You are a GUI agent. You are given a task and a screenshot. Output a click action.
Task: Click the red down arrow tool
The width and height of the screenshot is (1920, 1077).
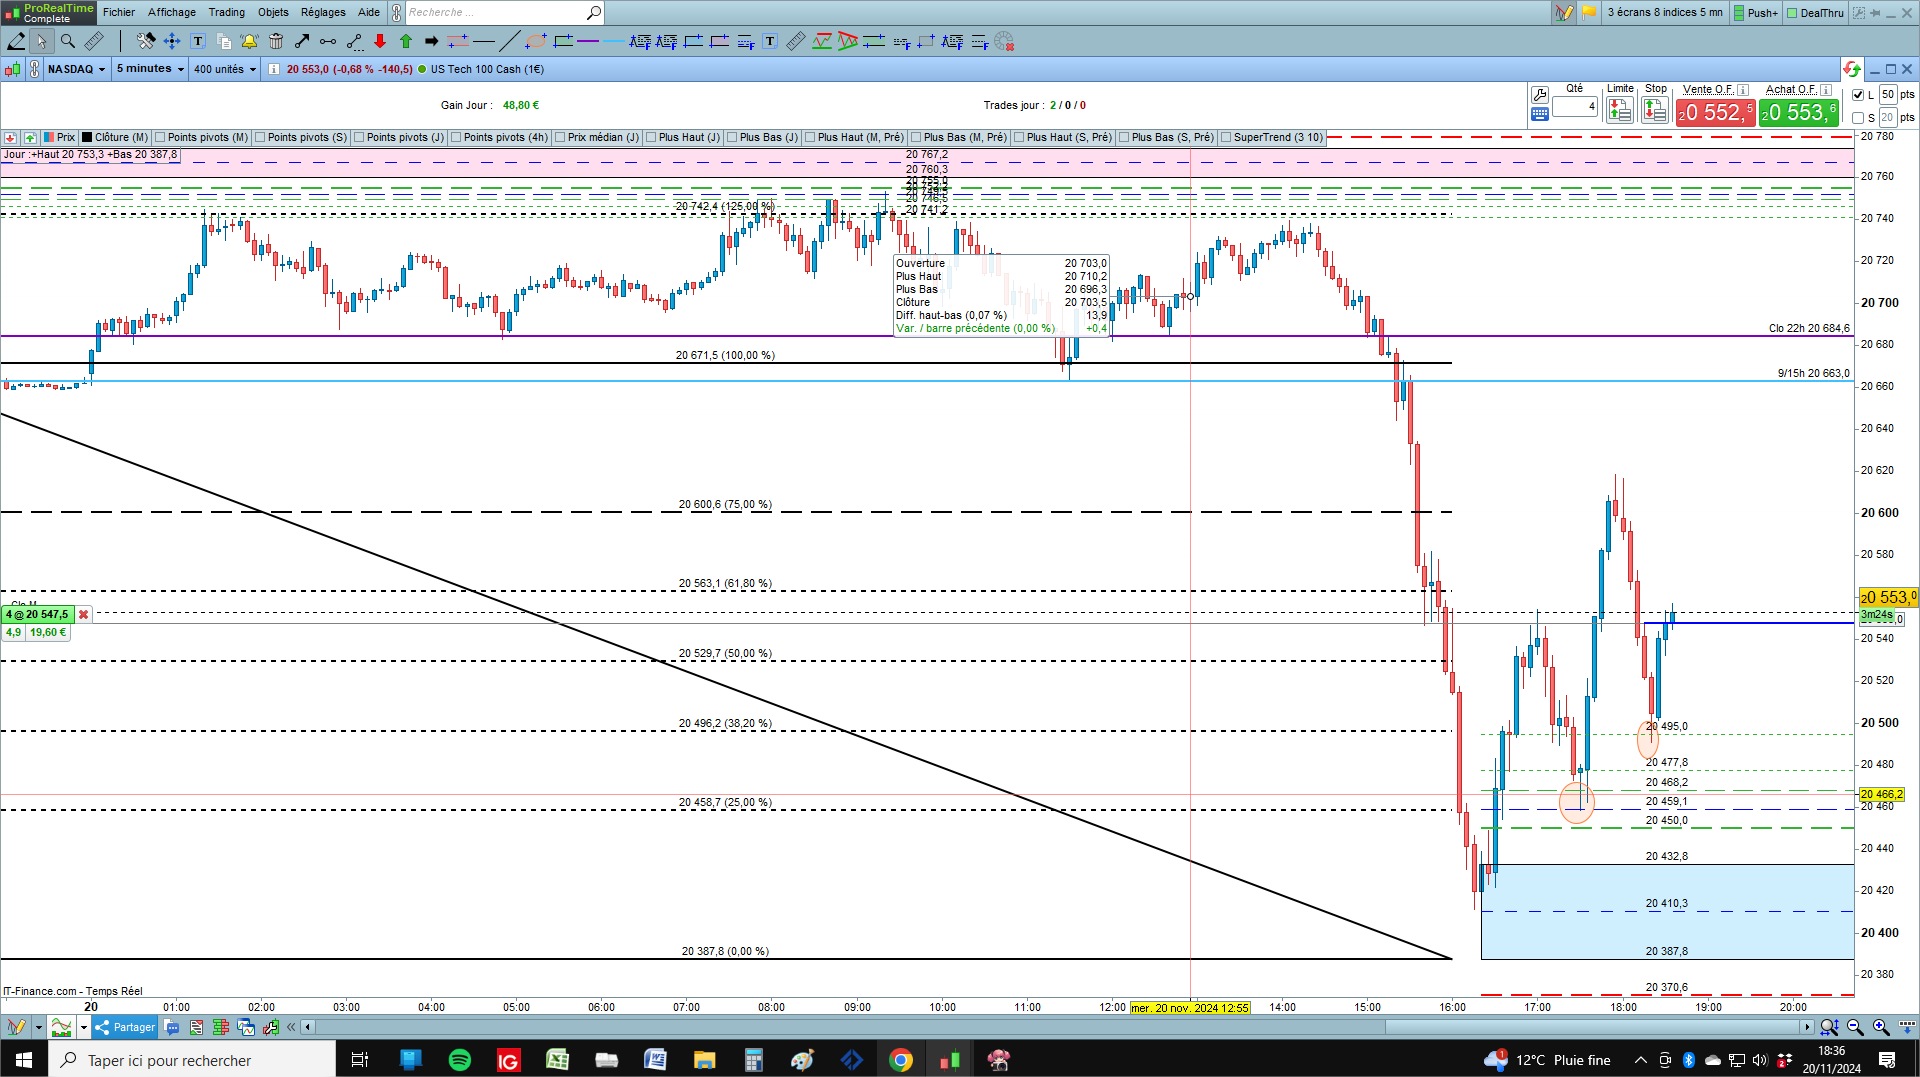380,41
